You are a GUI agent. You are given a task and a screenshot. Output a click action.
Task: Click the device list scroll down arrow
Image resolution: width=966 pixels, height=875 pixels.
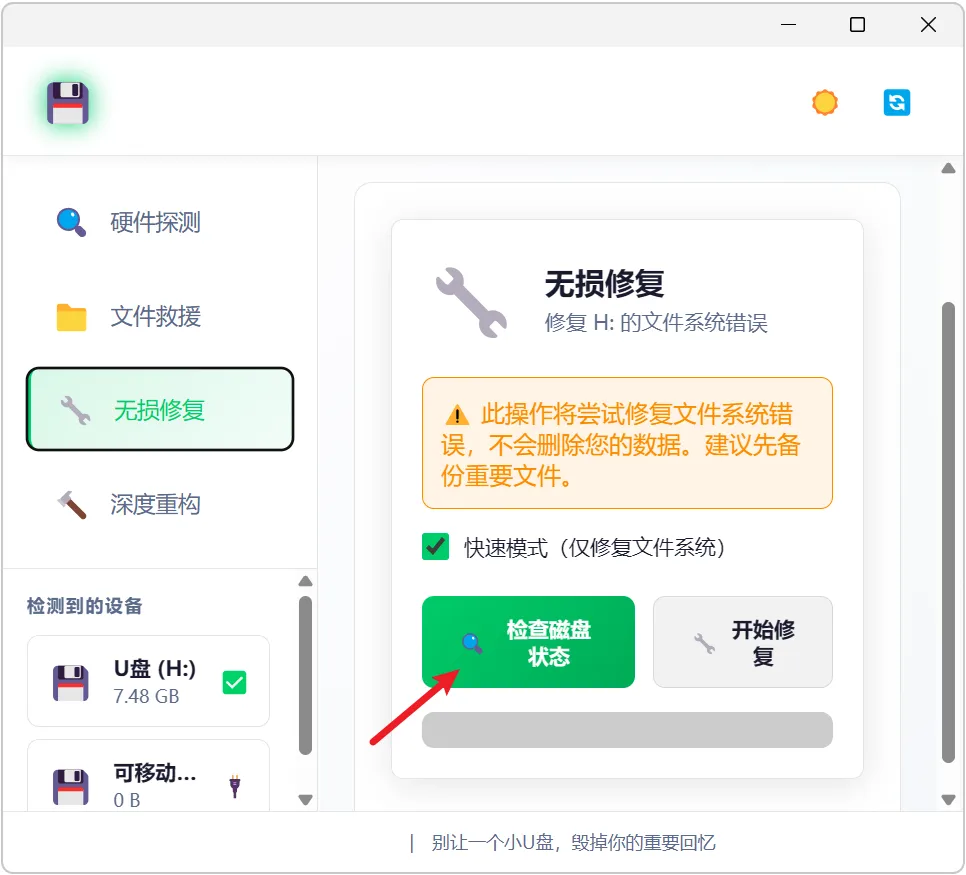pyautogui.click(x=305, y=800)
